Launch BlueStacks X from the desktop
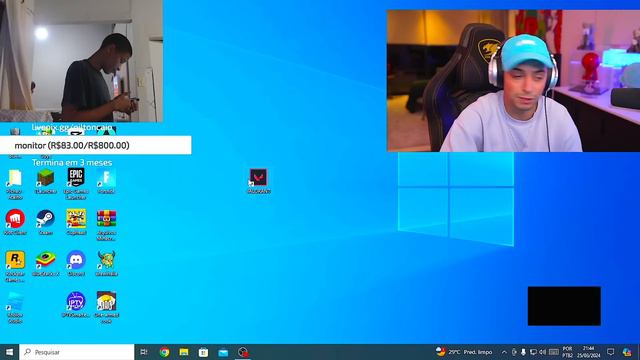 [45, 264]
